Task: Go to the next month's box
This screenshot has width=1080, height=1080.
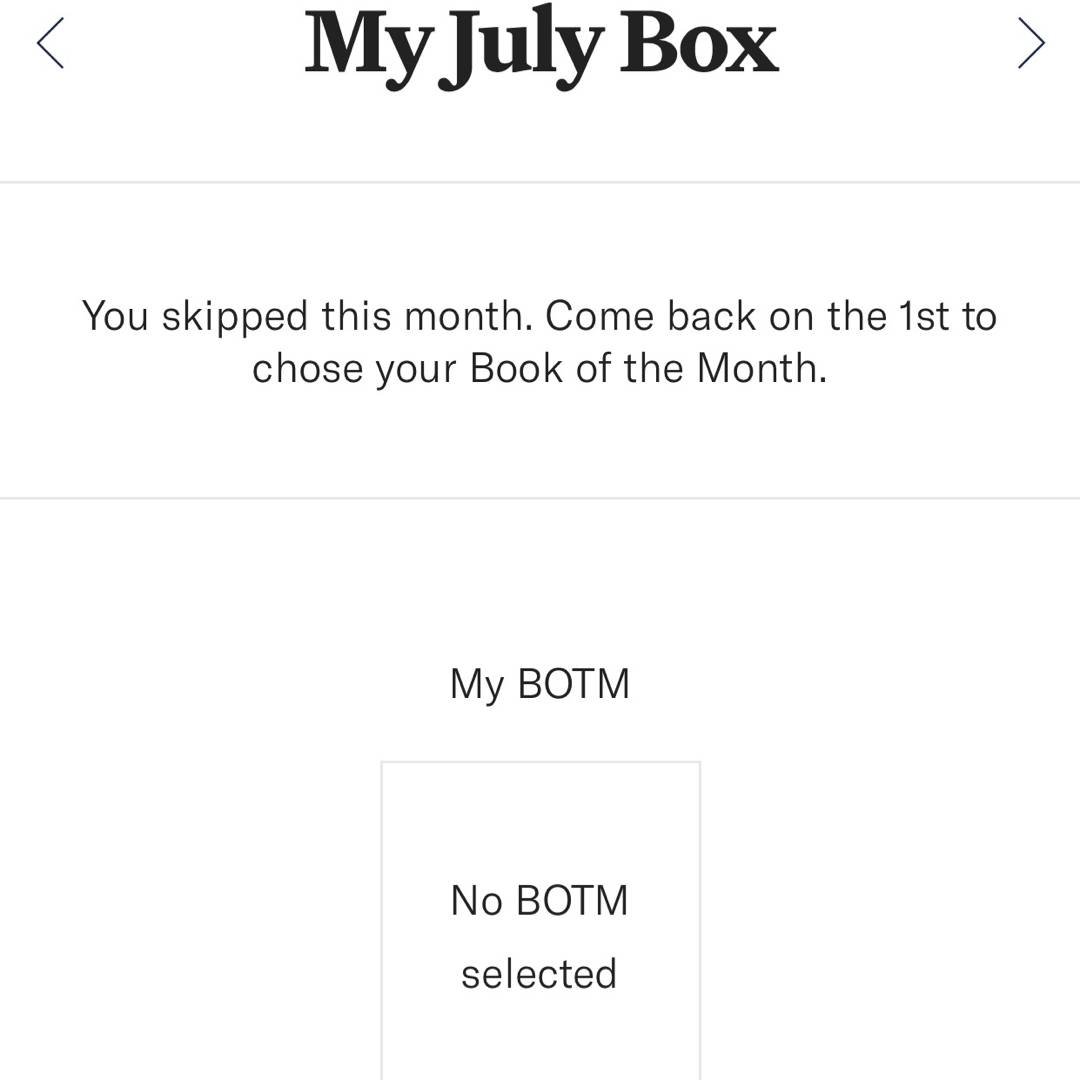Action: pos(1031,43)
